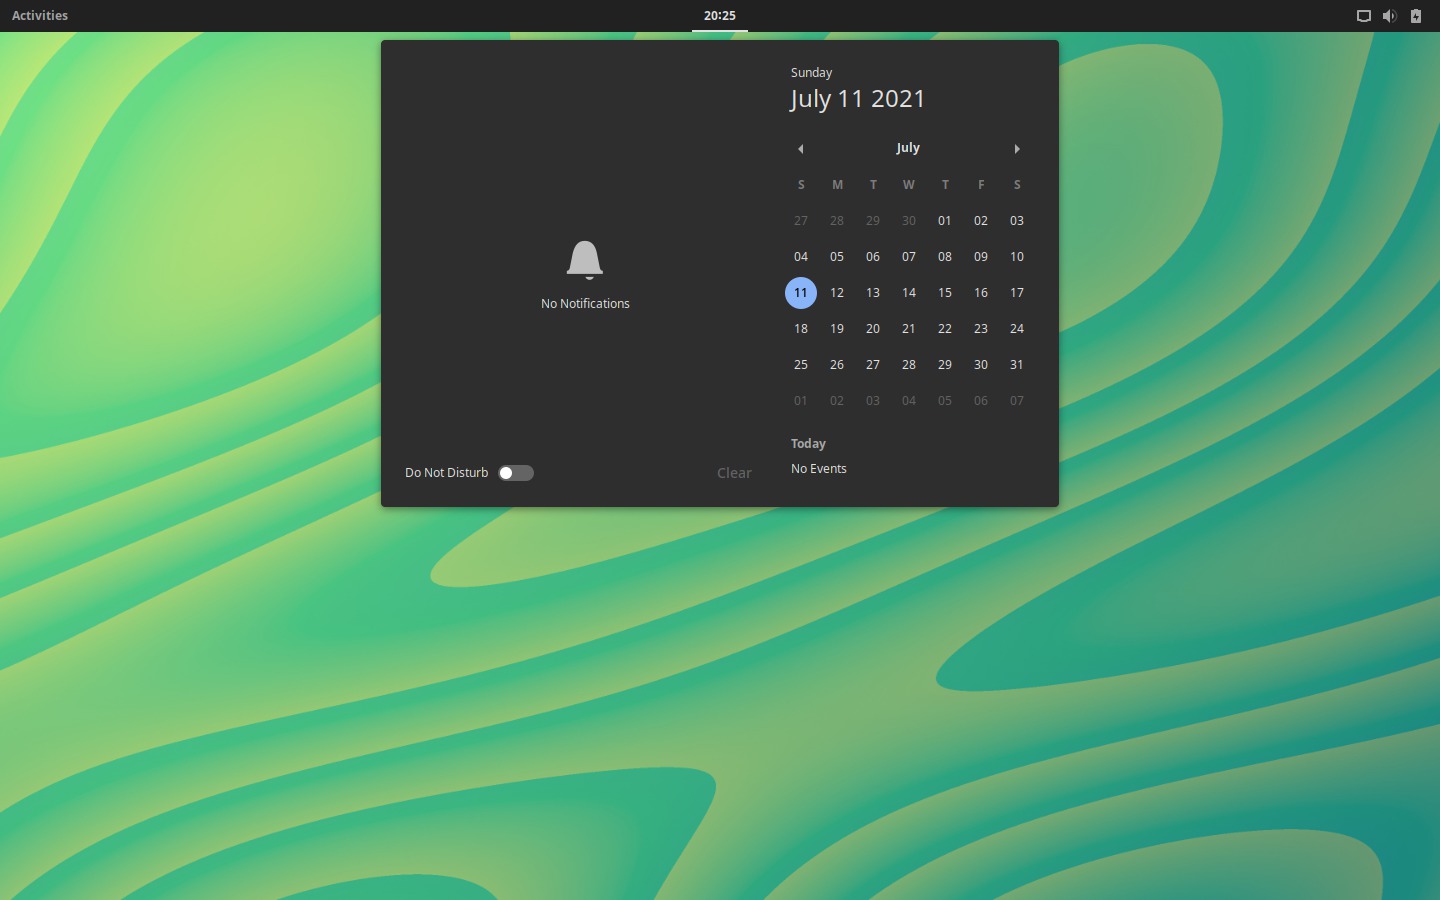Choose July 01 in the calendar

945,221
